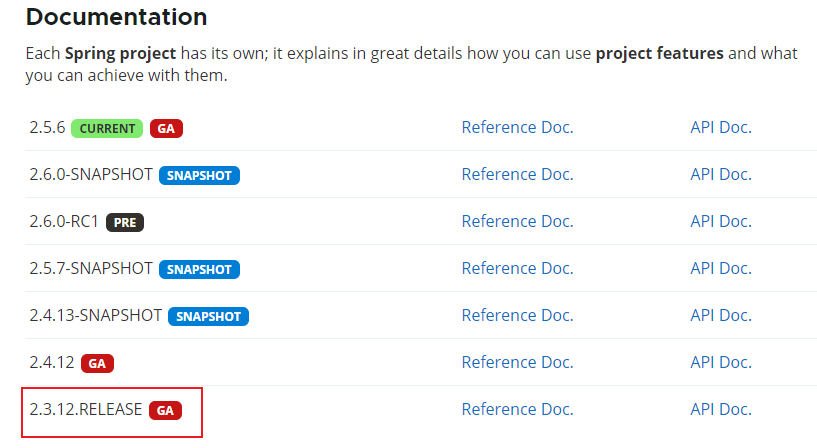Open Reference Doc. for 2.5.7-SNAPSHOT
The height and width of the screenshot is (448, 817).
517,268
